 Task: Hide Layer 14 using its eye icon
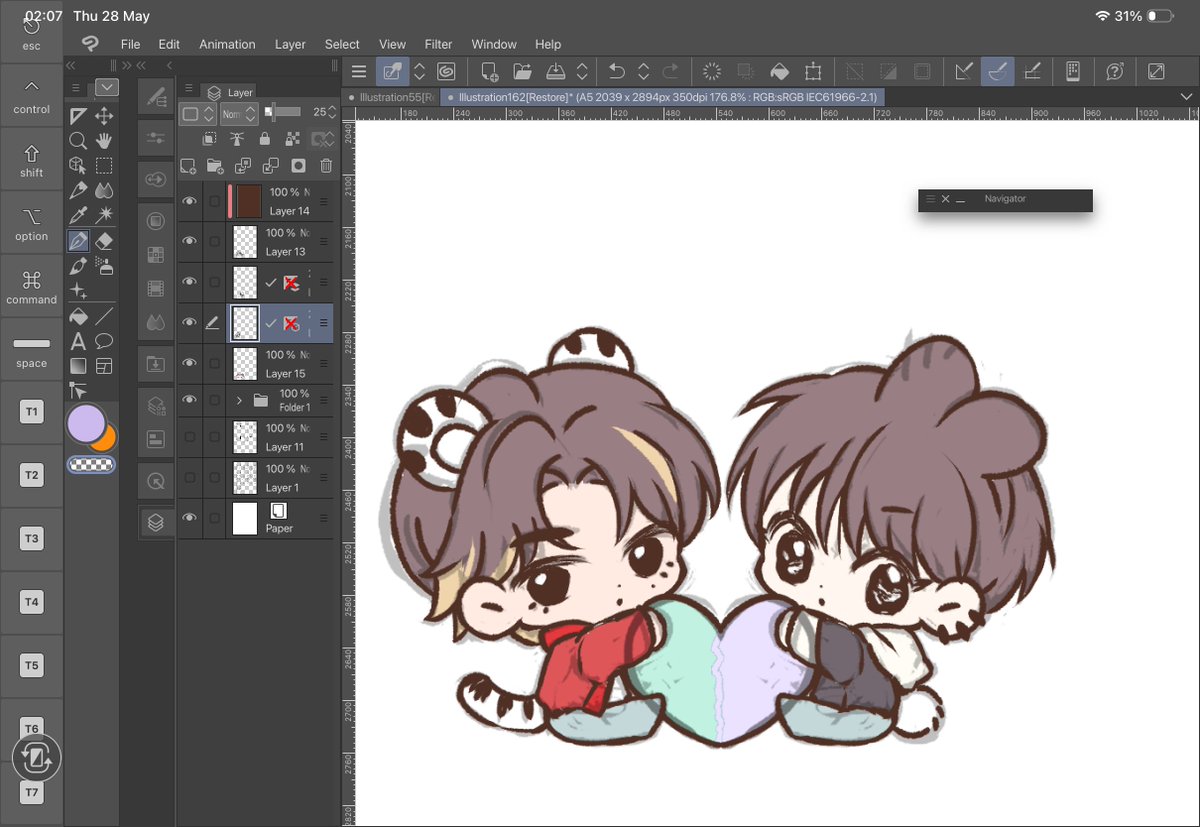[188, 201]
